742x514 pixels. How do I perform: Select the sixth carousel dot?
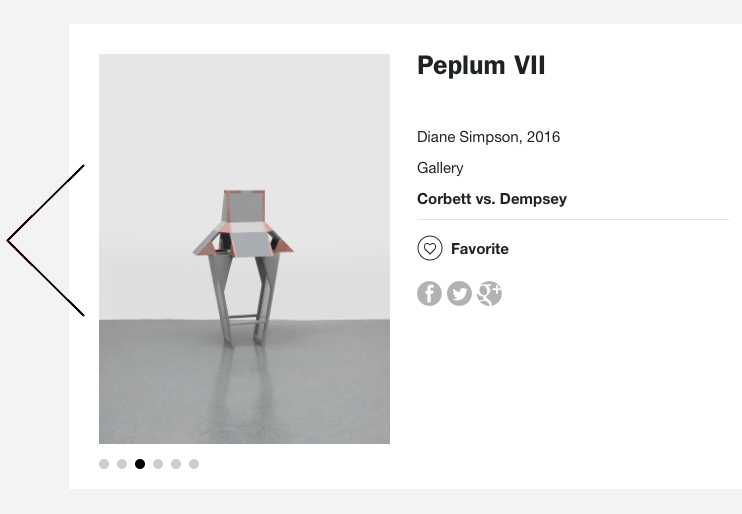tap(194, 464)
